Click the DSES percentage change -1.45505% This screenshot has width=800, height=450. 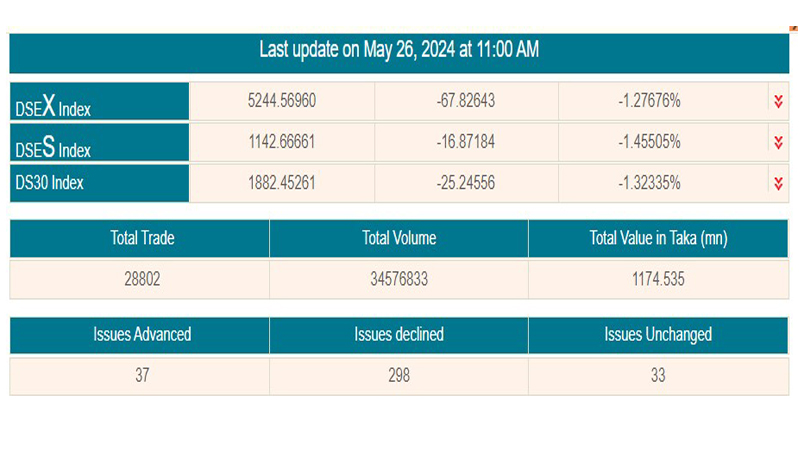click(x=649, y=142)
